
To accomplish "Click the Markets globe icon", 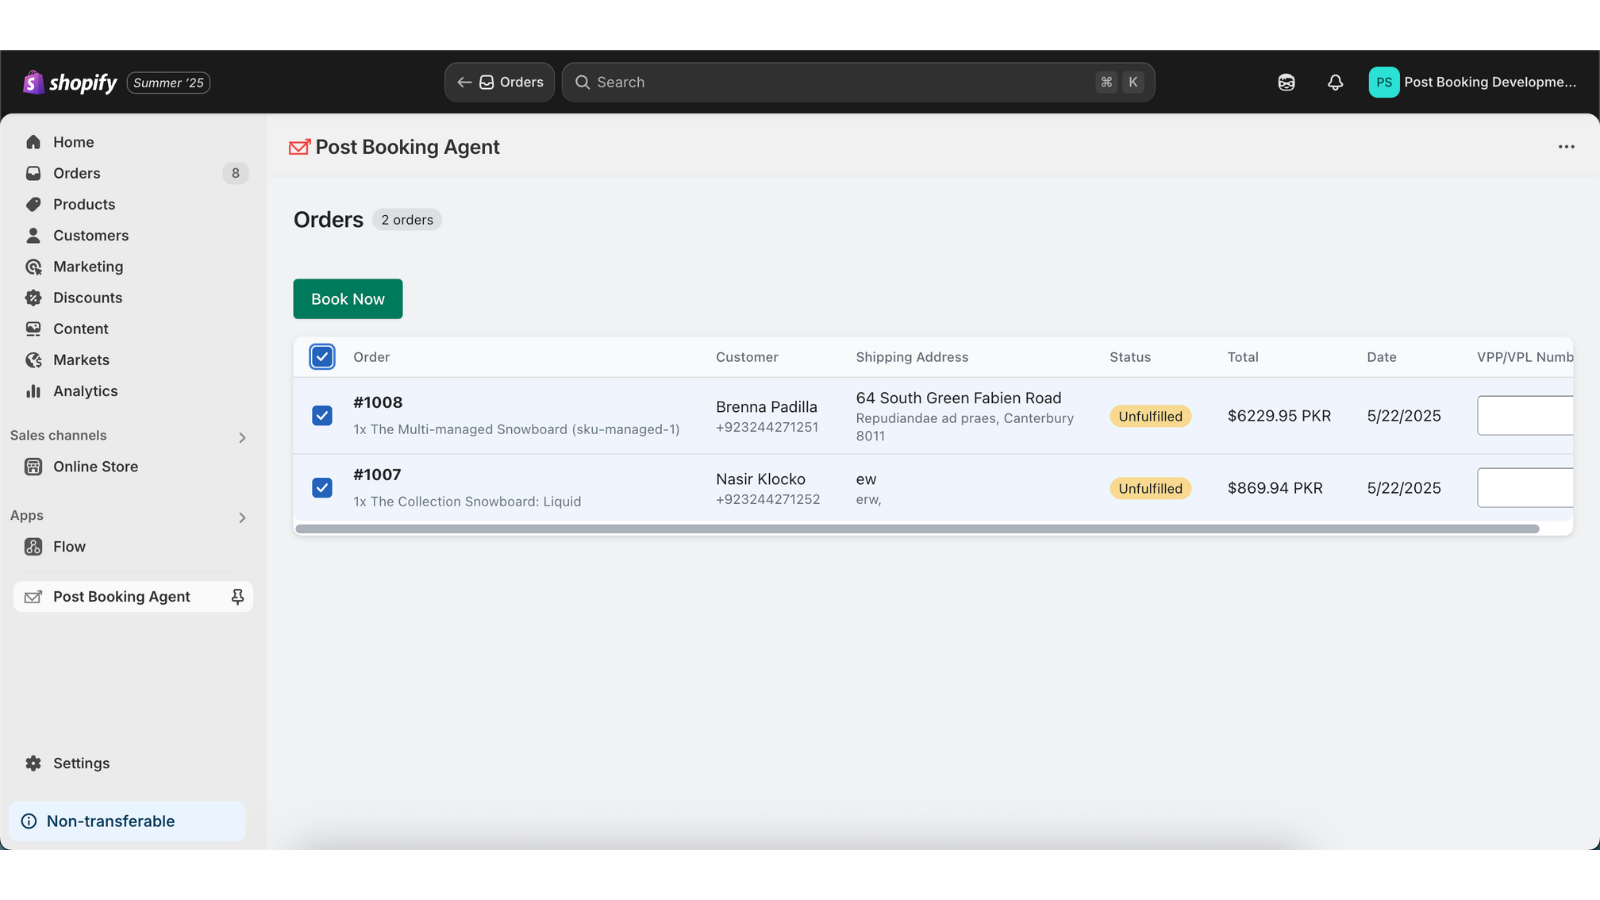I will tap(33, 359).
